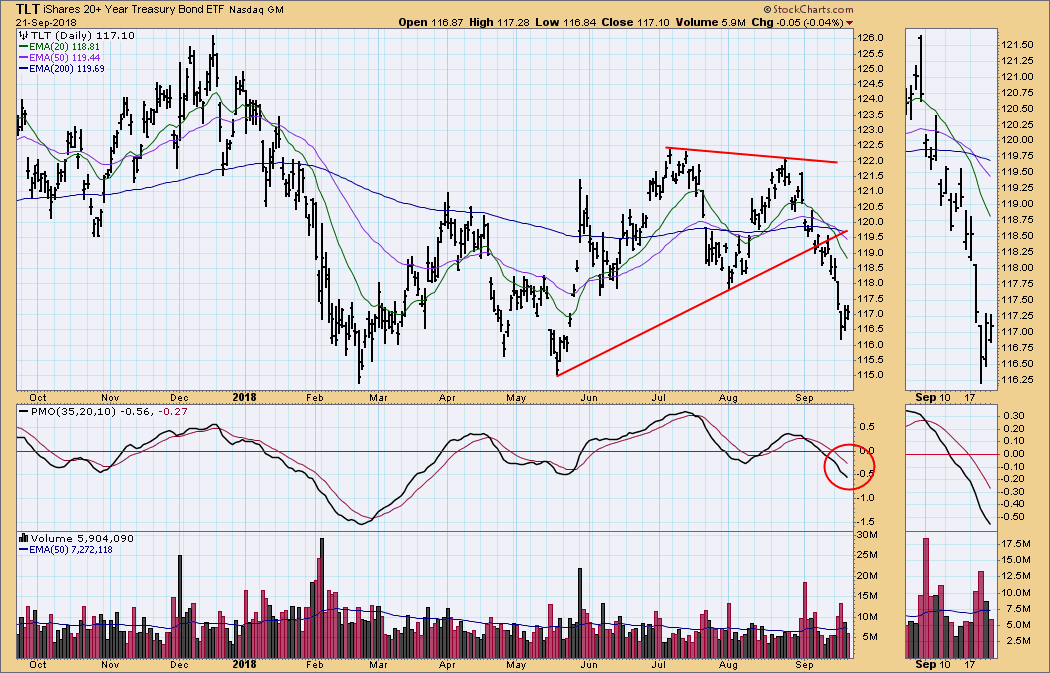Click the 120.00 label on the zoomed panel
Viewport: 1050px width, 673px height.
[x=1017, y=140]
